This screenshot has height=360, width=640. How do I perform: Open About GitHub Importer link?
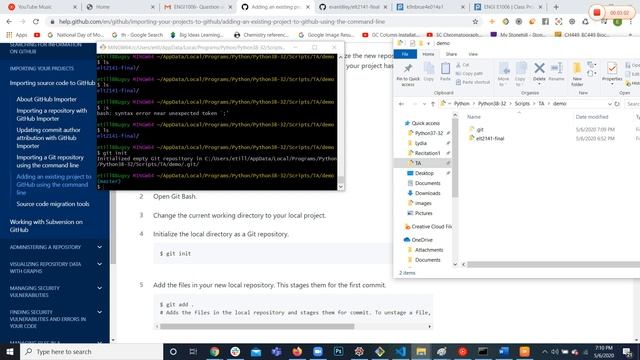coord(47,99)
